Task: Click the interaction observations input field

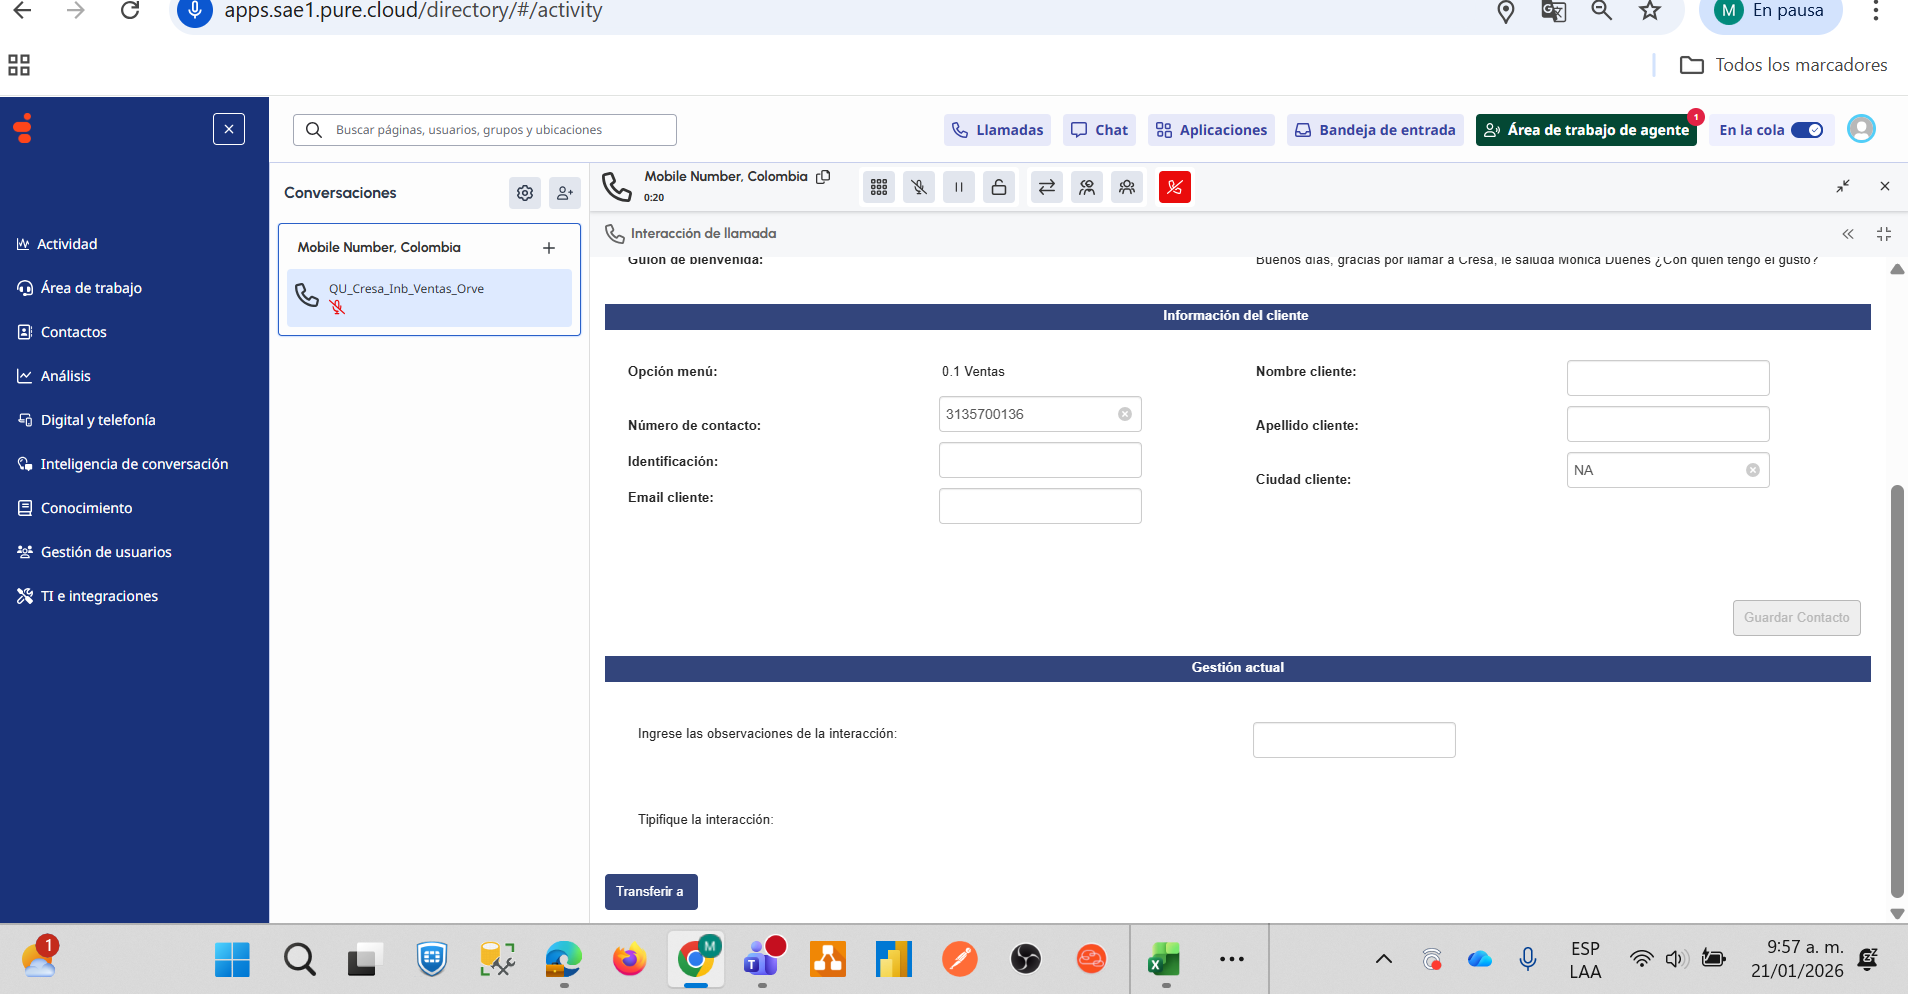Action: (1354, 740)
